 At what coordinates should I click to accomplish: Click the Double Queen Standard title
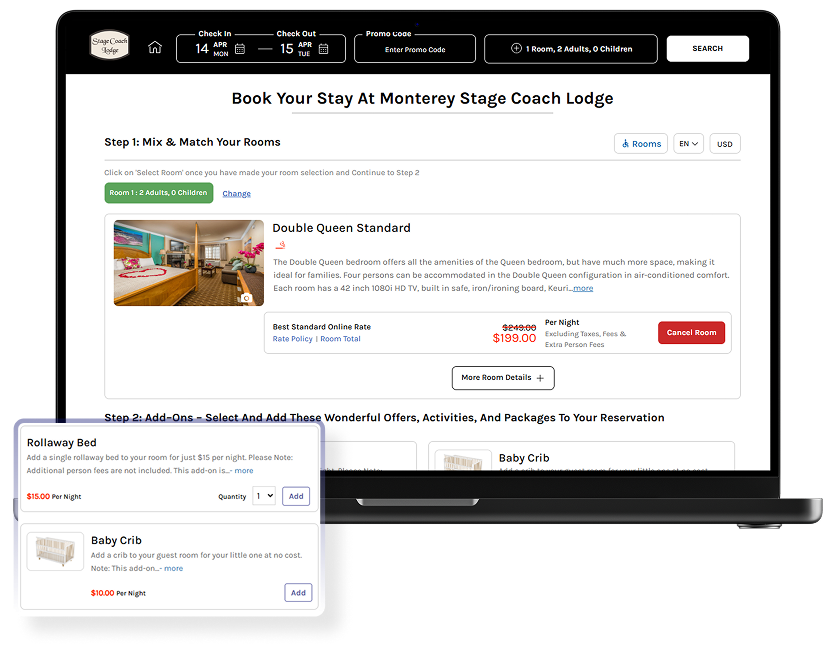pos(341,228)
